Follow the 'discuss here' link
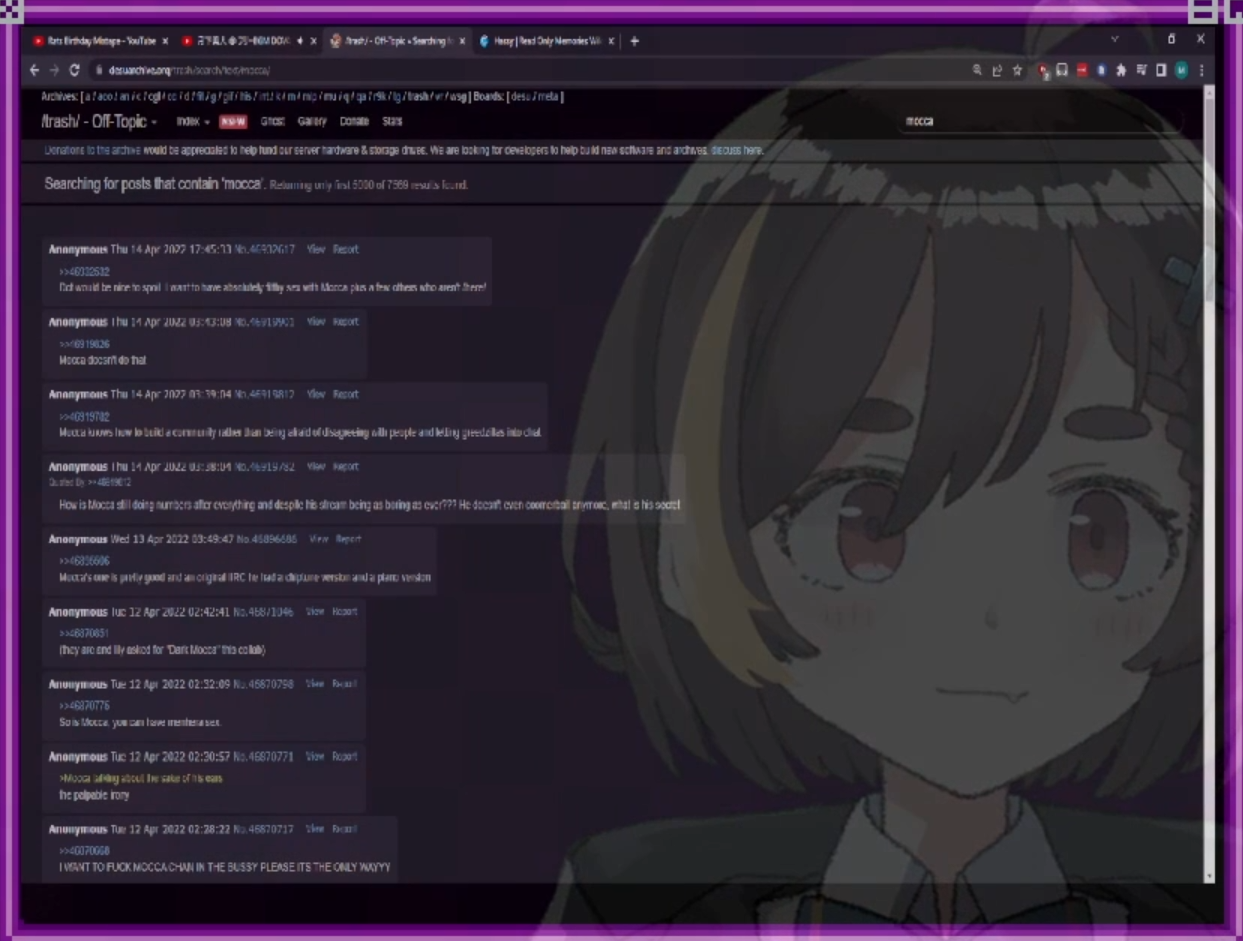Viewport: 1243px width, 941px height. point(738,150)
